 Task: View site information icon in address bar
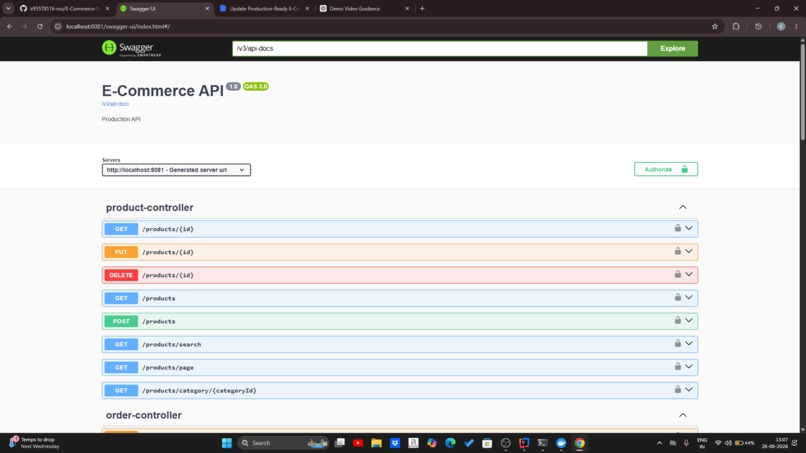point(58,26)
